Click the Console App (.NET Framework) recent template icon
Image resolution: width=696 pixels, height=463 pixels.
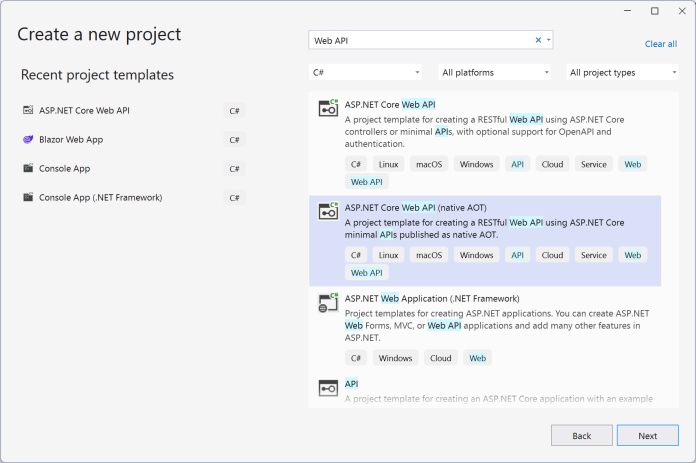click(x=28, y=197)
